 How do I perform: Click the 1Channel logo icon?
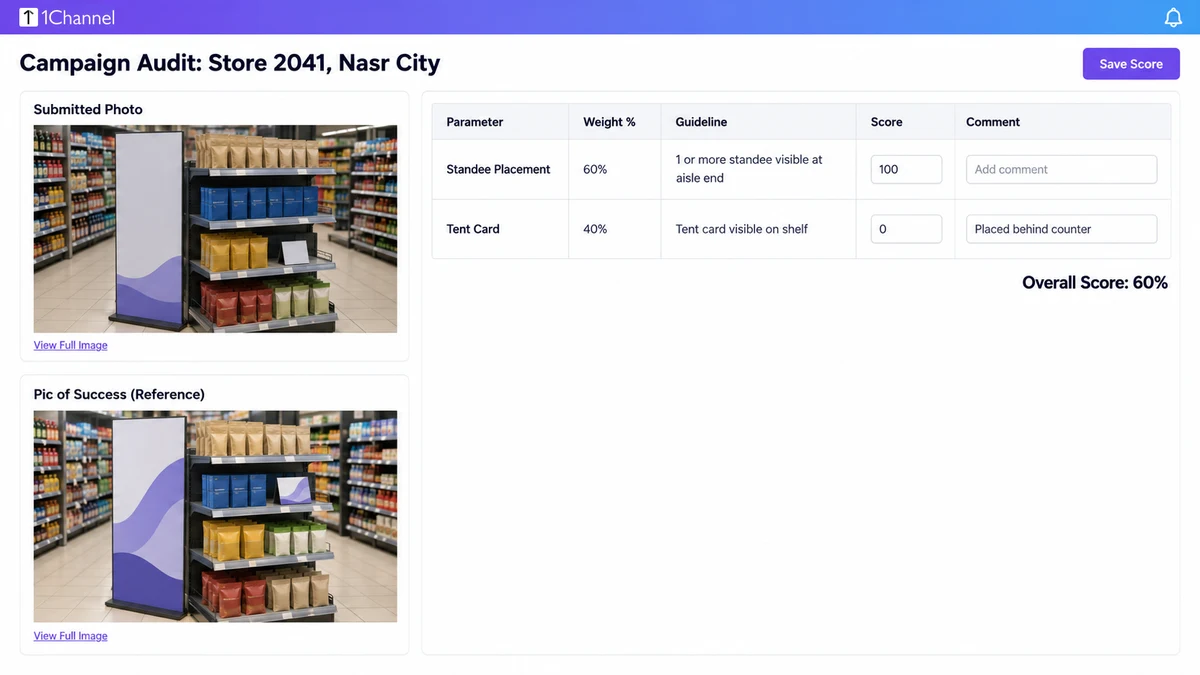pyautogui.click(x=28, y=17)
